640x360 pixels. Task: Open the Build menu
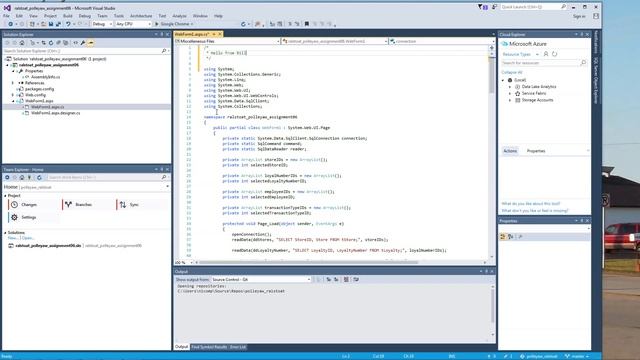(67, 16)
